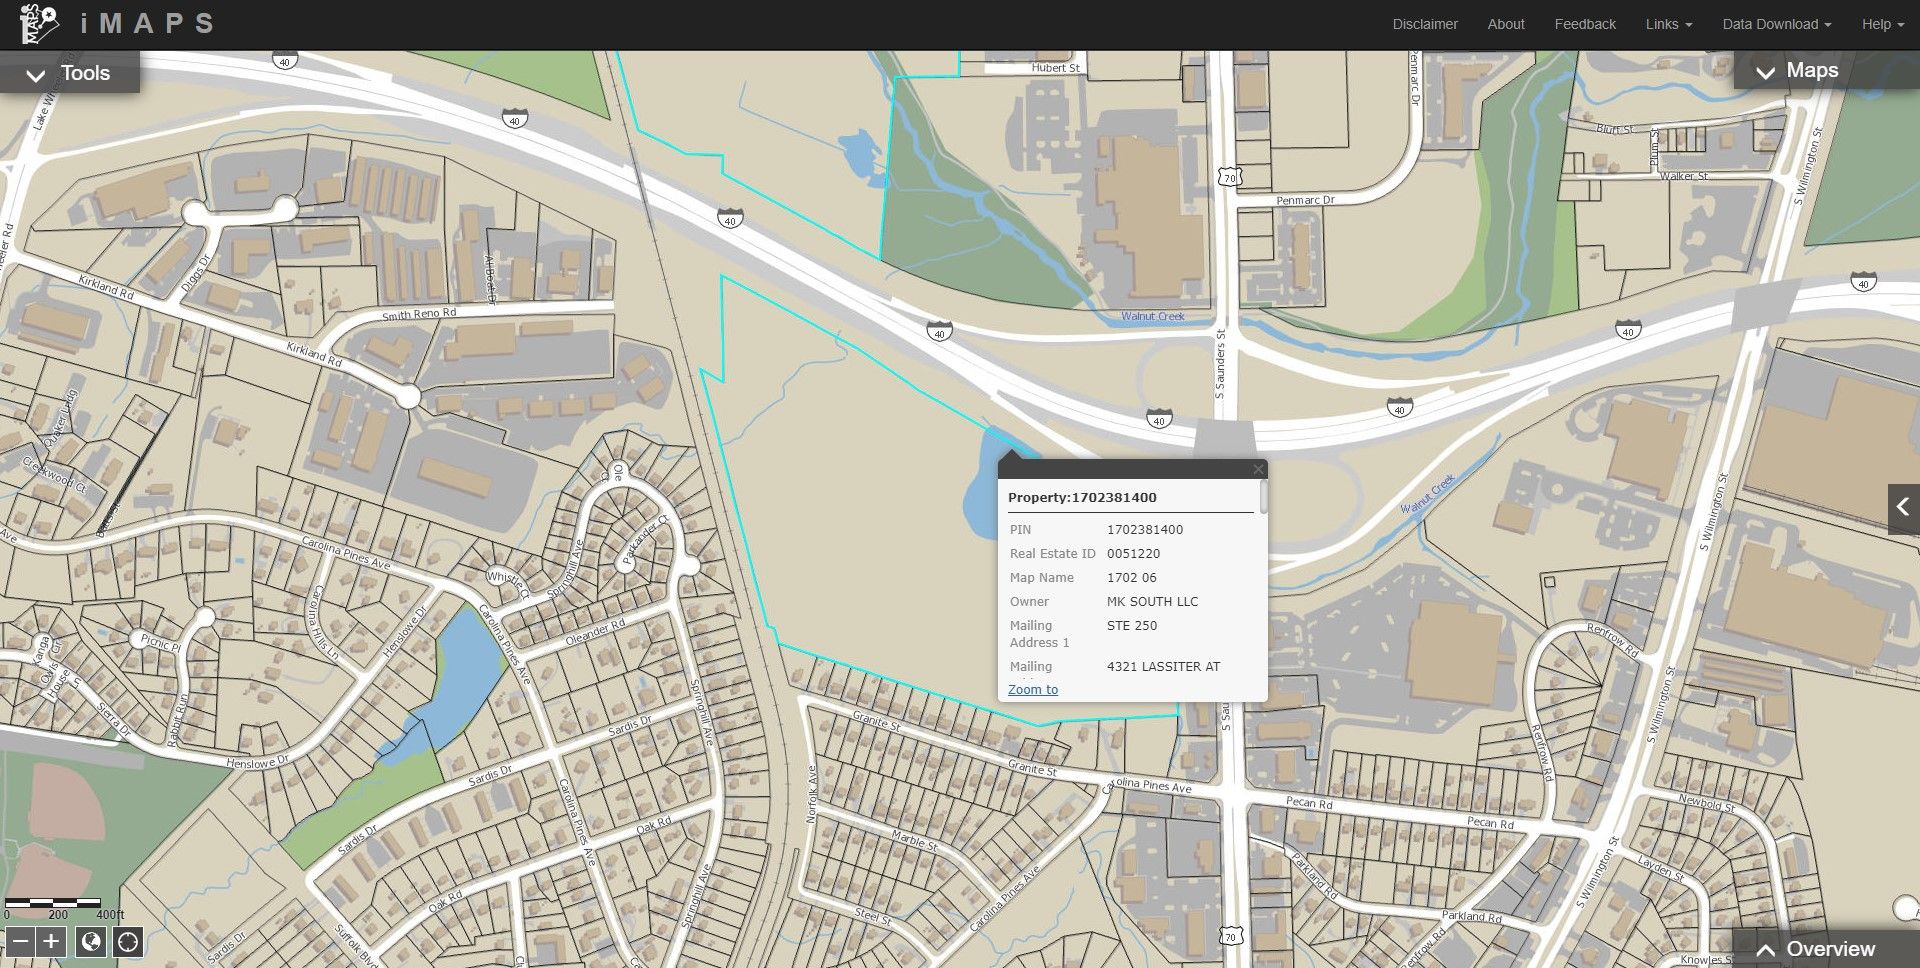Reset map to full extent globe icon
The height and width of the screenshot is (968, 1920).
(x=91, y=942)
